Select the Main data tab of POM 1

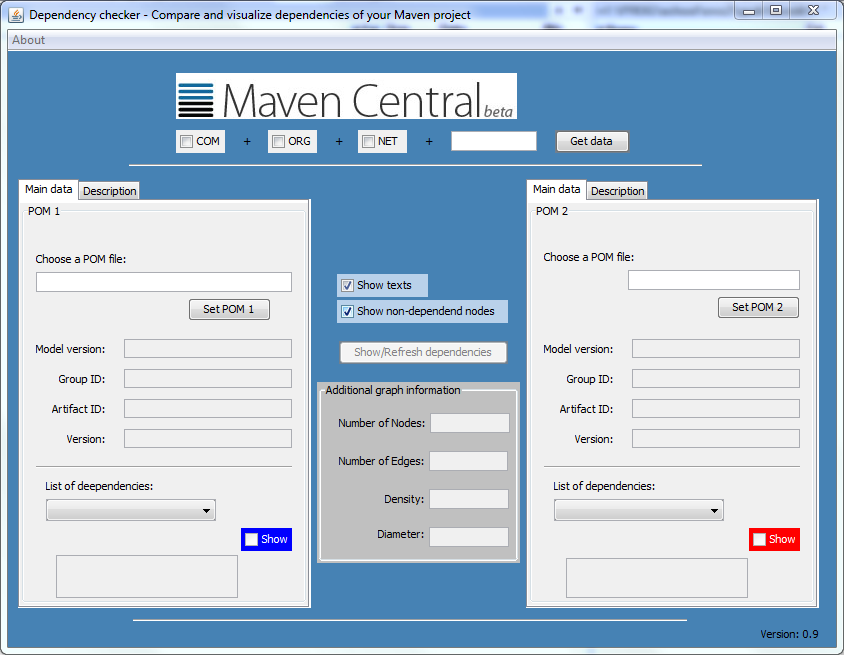pos(48,189)
